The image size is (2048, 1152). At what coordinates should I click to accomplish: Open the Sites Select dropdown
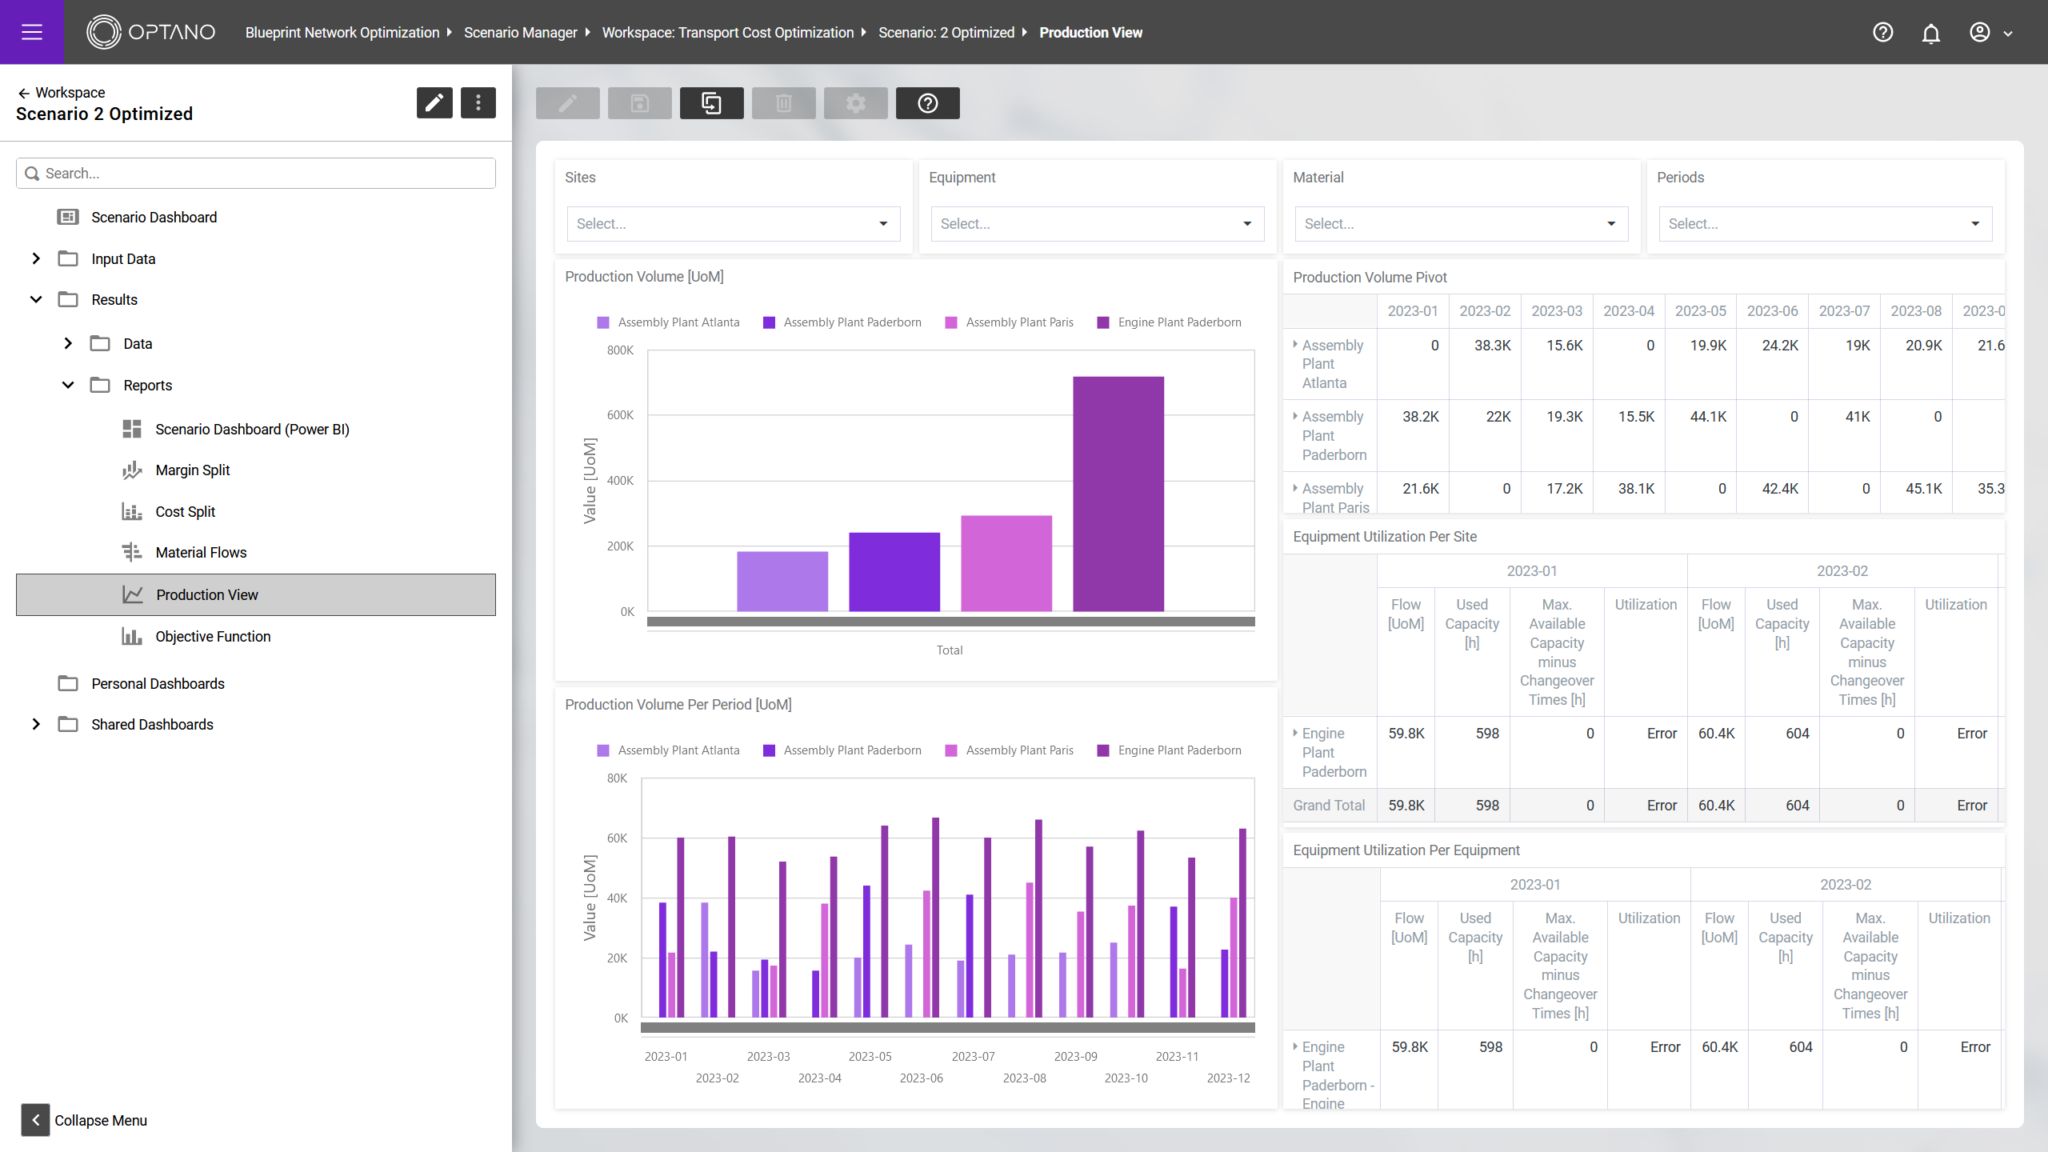(x=732, y=223)
